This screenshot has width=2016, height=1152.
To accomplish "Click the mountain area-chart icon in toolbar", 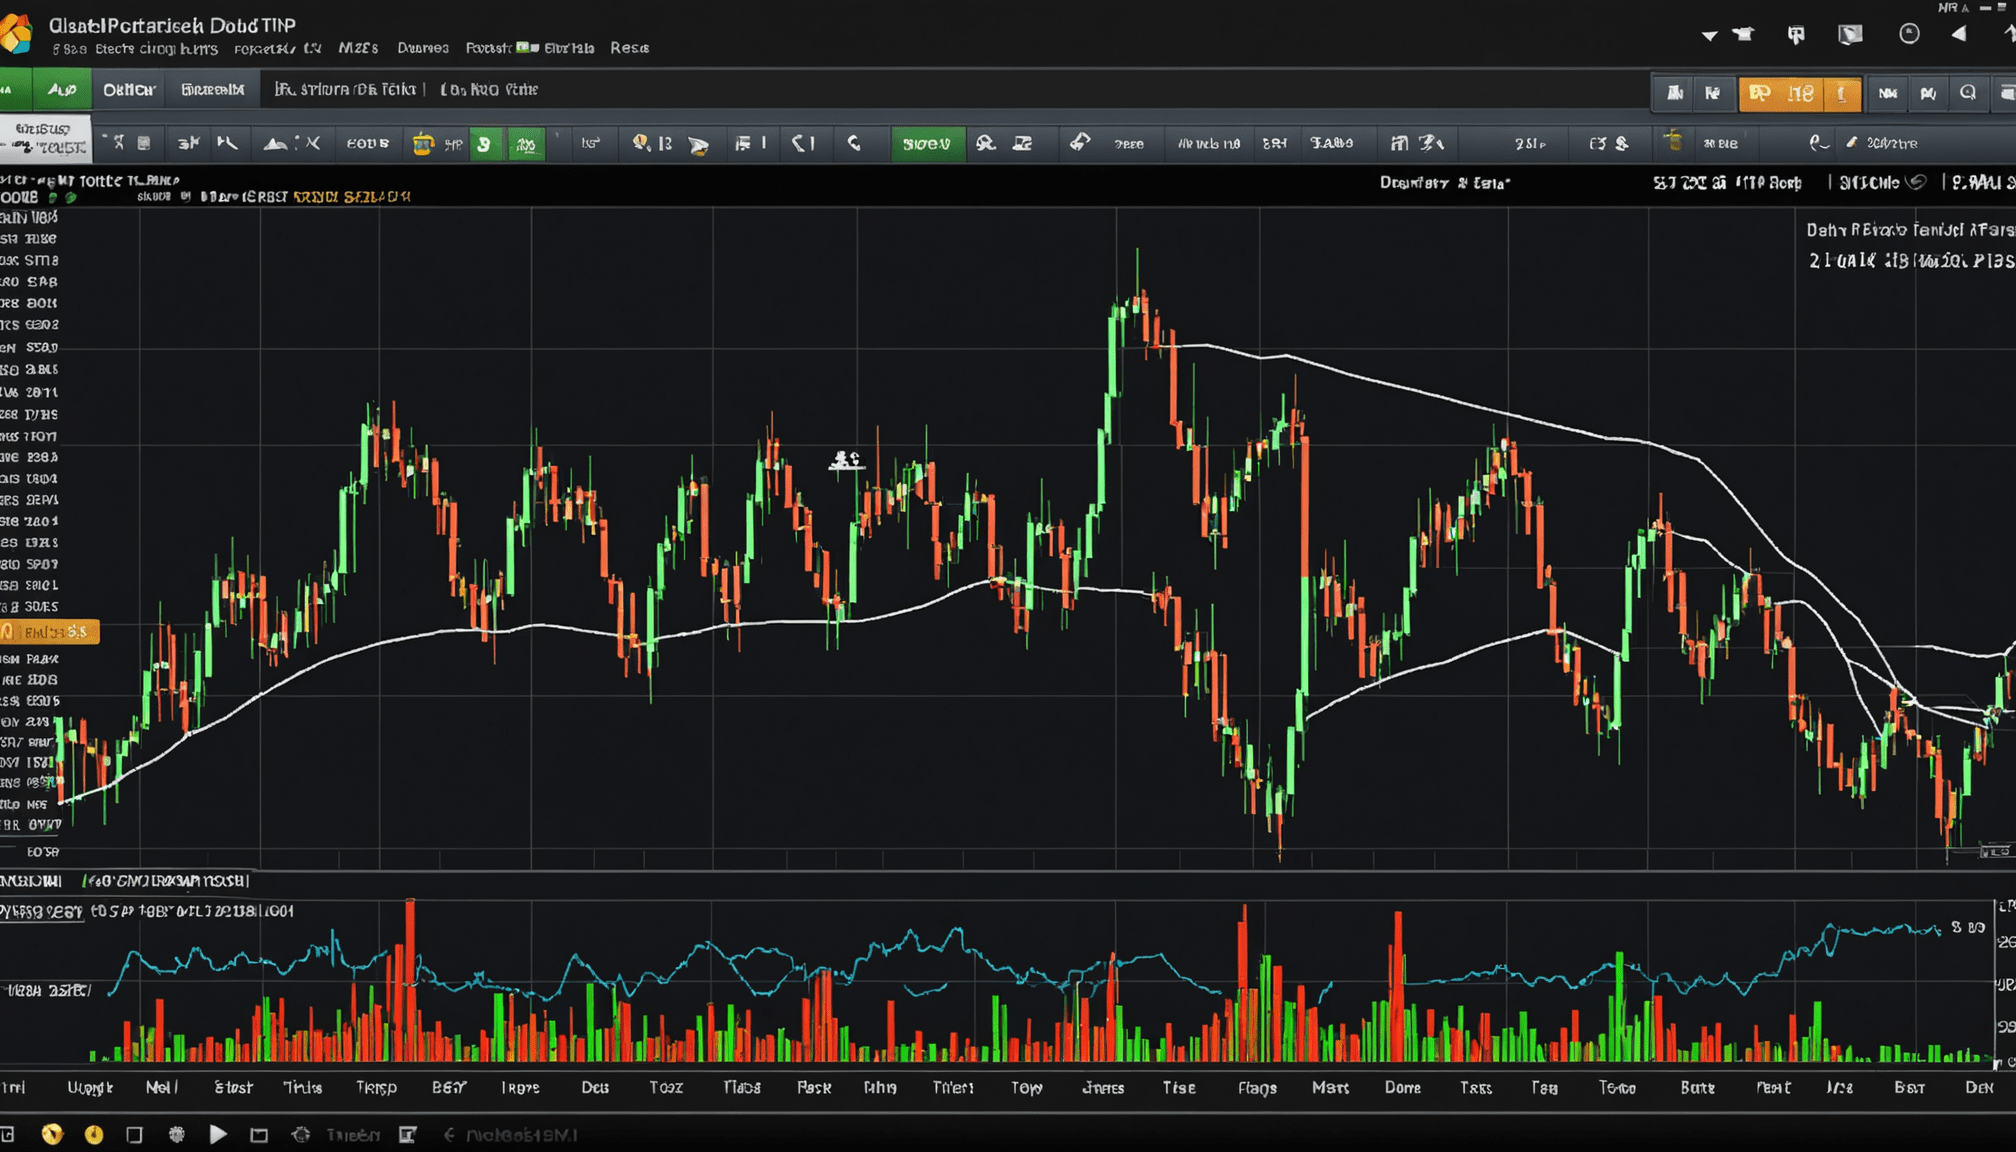I will 275,144.
